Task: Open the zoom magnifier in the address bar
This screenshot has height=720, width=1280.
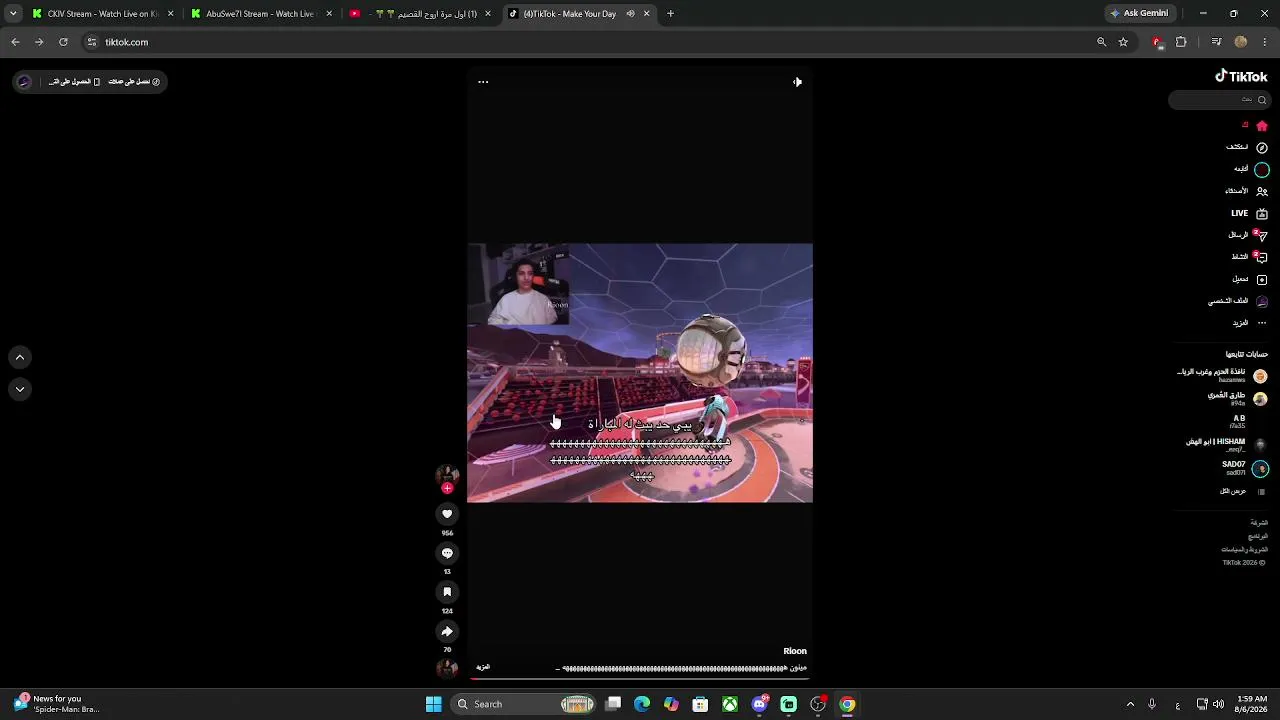Action: [x=1102, y=42]
